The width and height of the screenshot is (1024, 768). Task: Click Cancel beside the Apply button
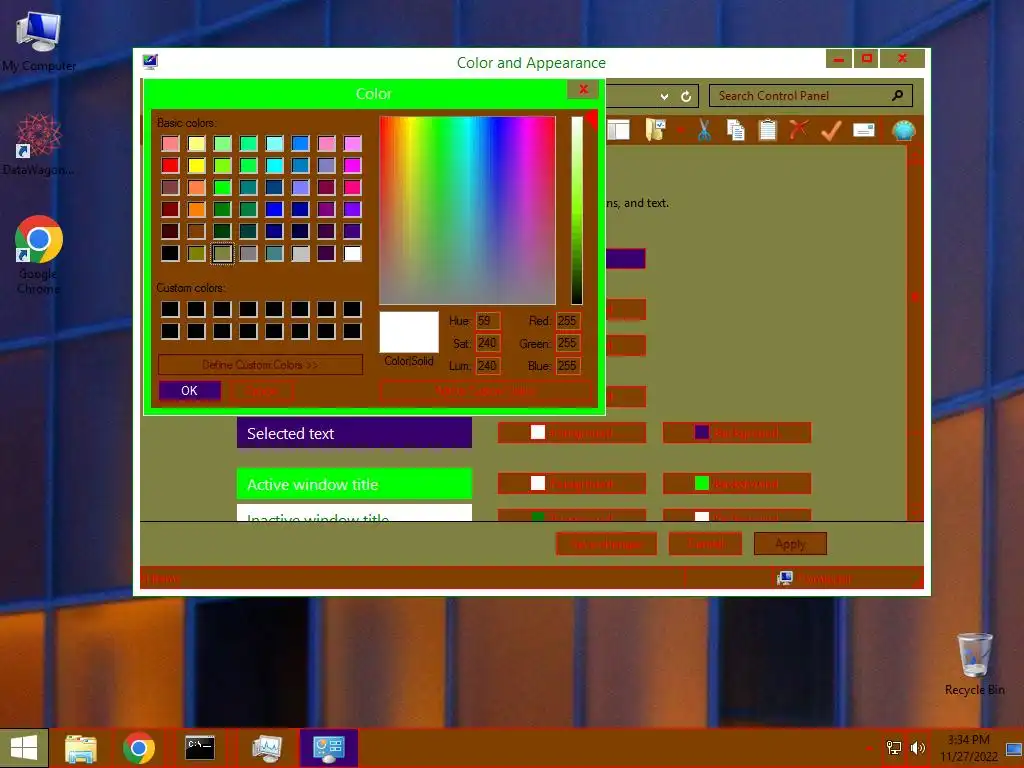click(x=705, y=543)
